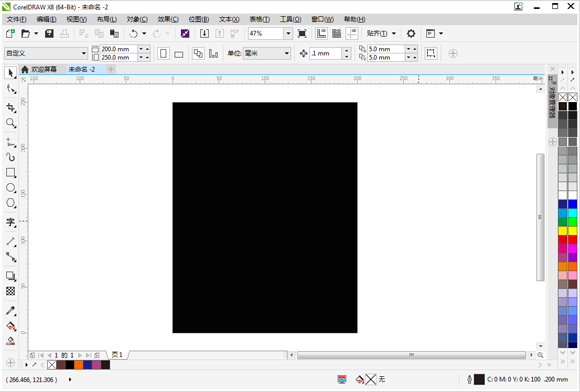Open document palette flyout arrow
The width and height of the screenshot is (580, 392).
(x=26, y=365)
